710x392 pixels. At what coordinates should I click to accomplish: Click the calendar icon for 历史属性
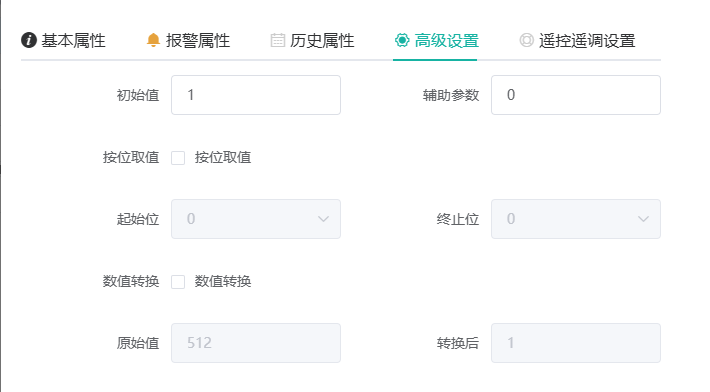[x=278, y=40]
